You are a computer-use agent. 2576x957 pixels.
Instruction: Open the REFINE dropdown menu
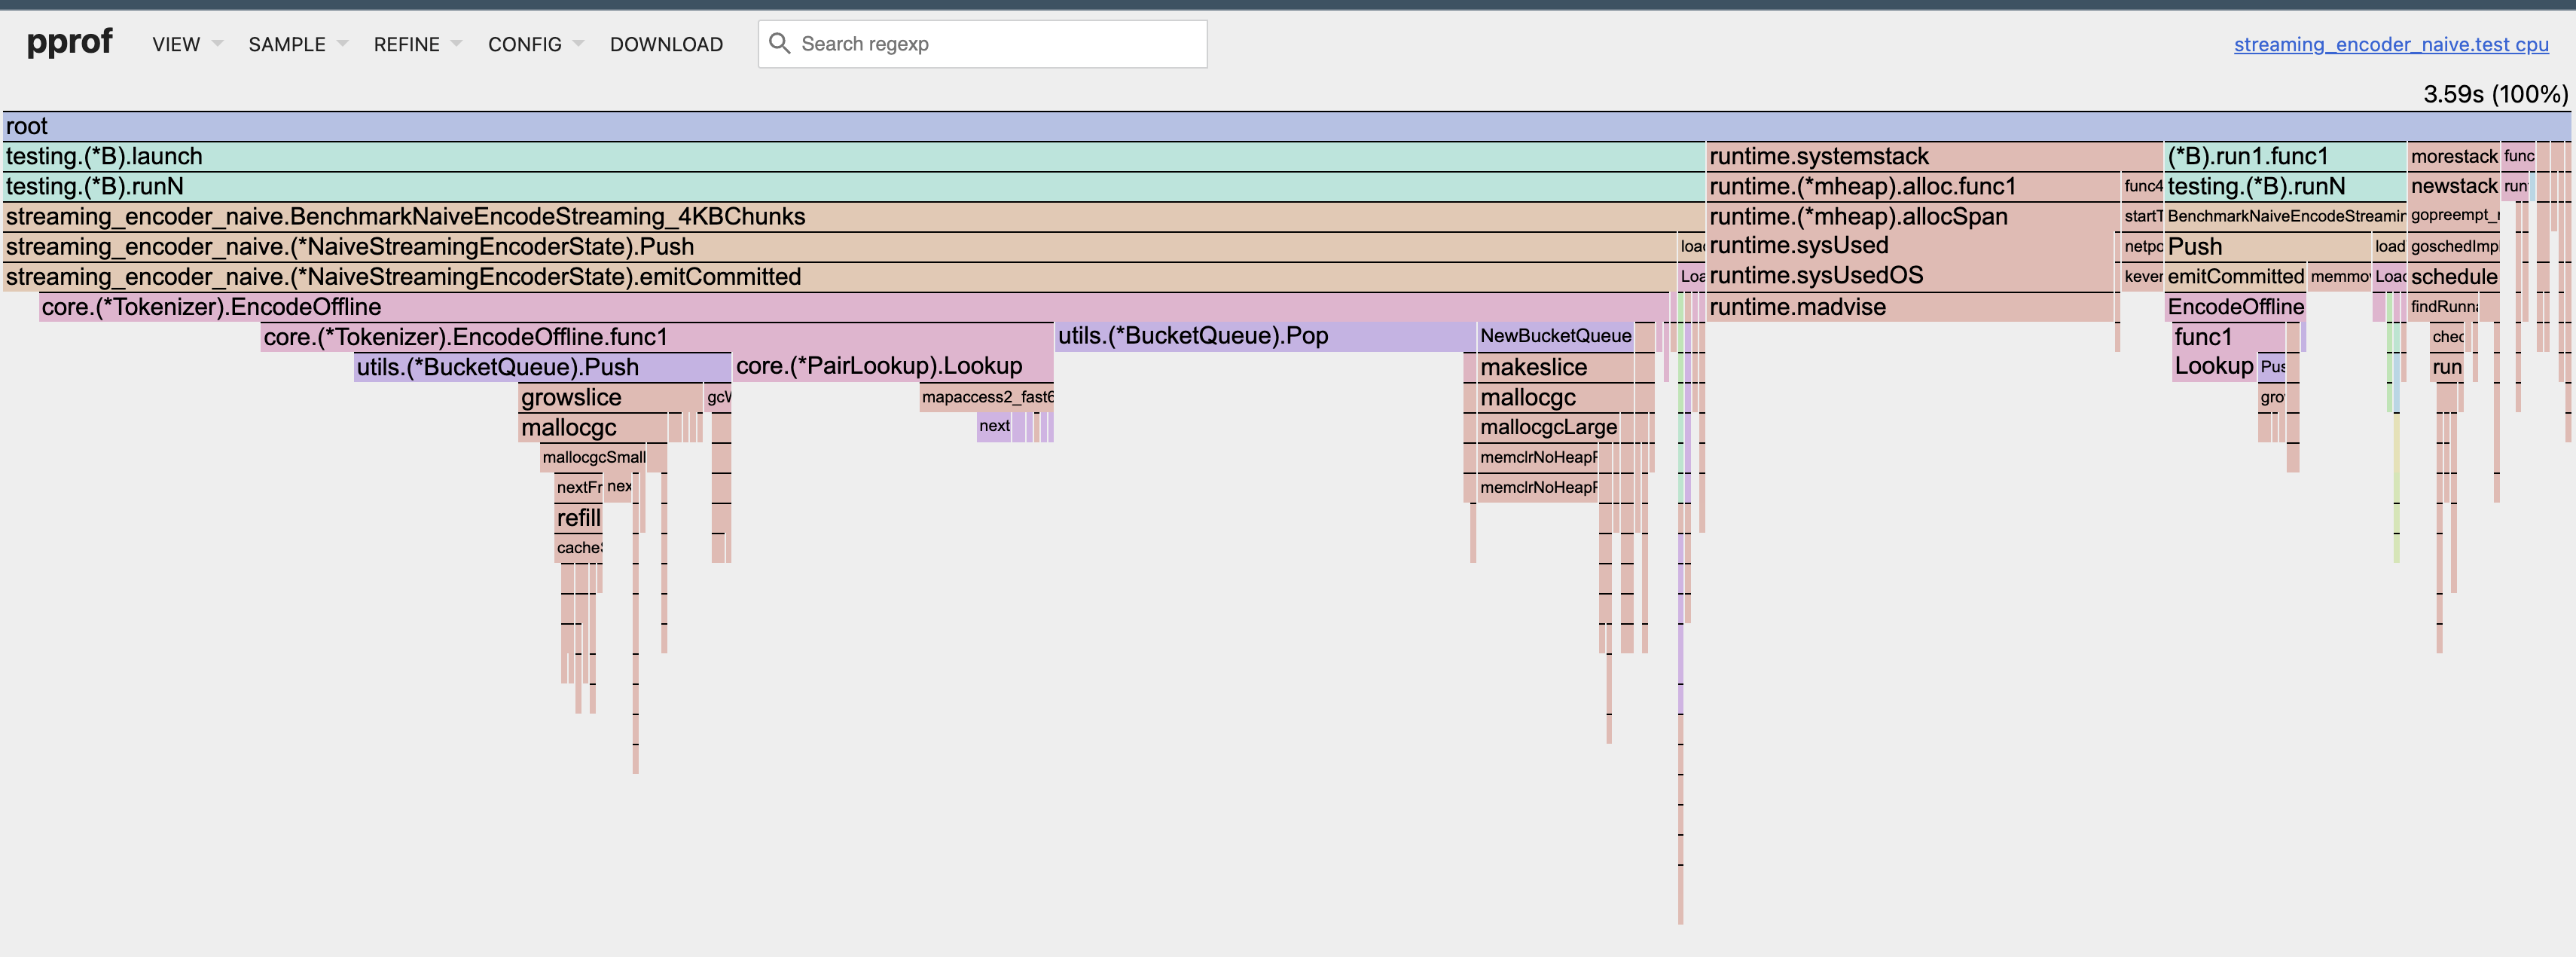(407, 44)
